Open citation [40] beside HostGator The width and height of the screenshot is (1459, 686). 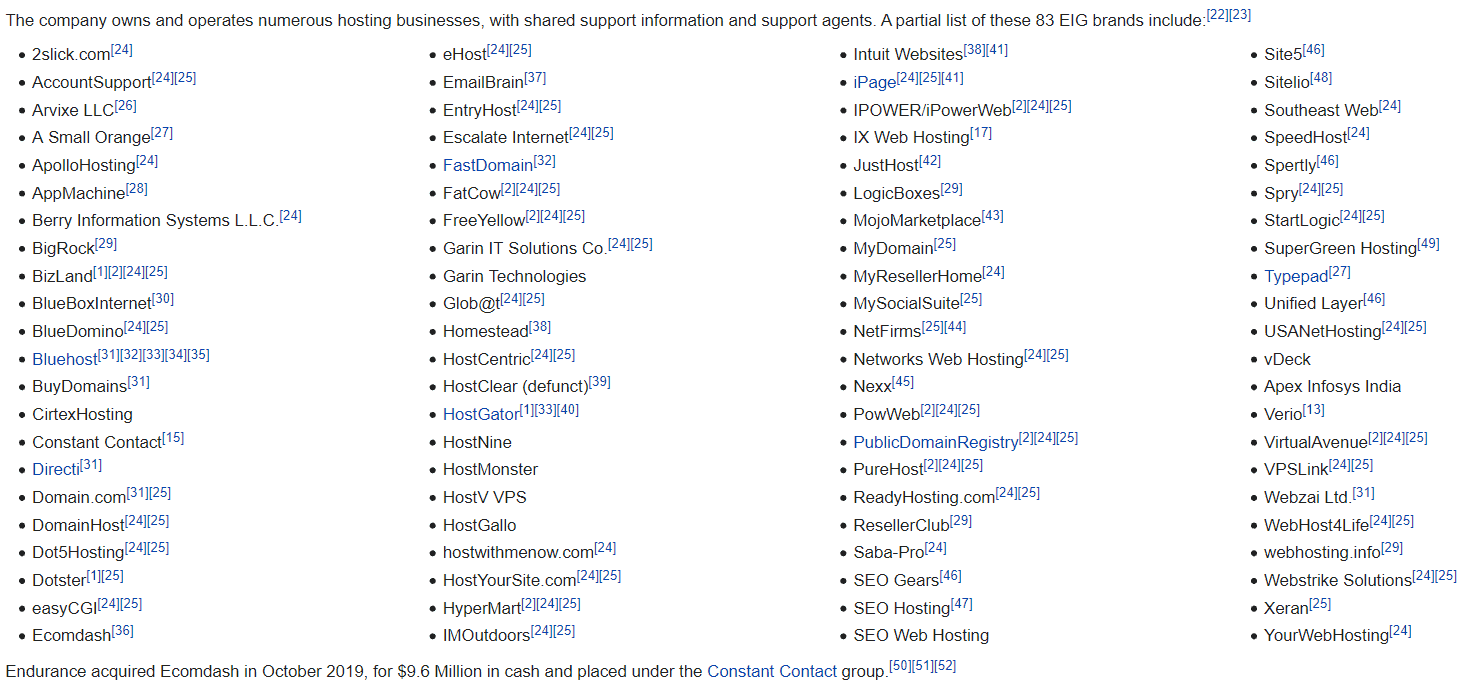[x=568, y=410]
